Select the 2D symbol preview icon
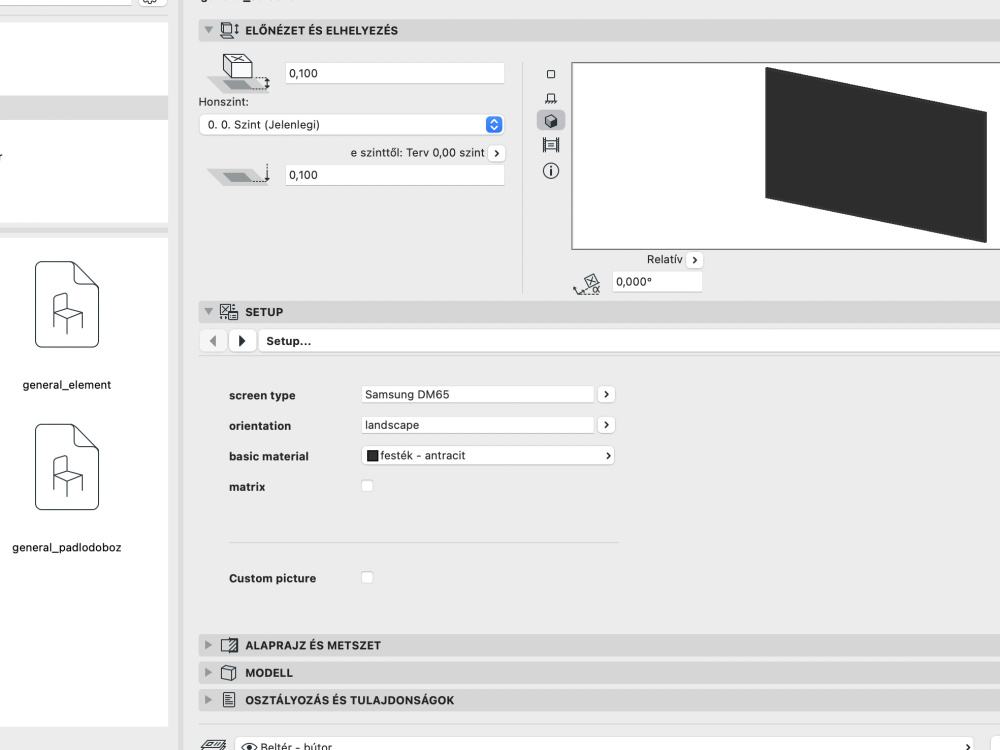This screenshot has height=750, width=1000. coord(551,74)
